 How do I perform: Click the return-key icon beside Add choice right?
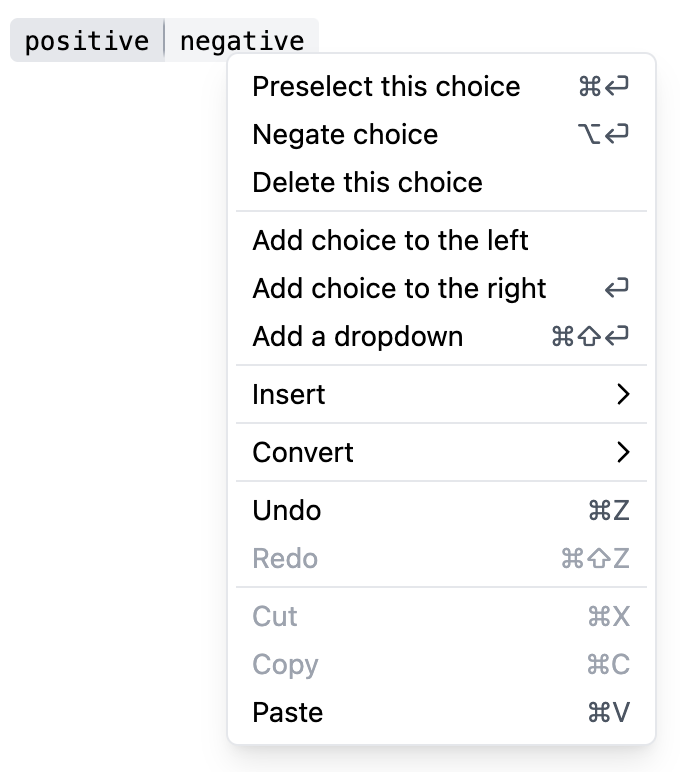pos(617,289)
